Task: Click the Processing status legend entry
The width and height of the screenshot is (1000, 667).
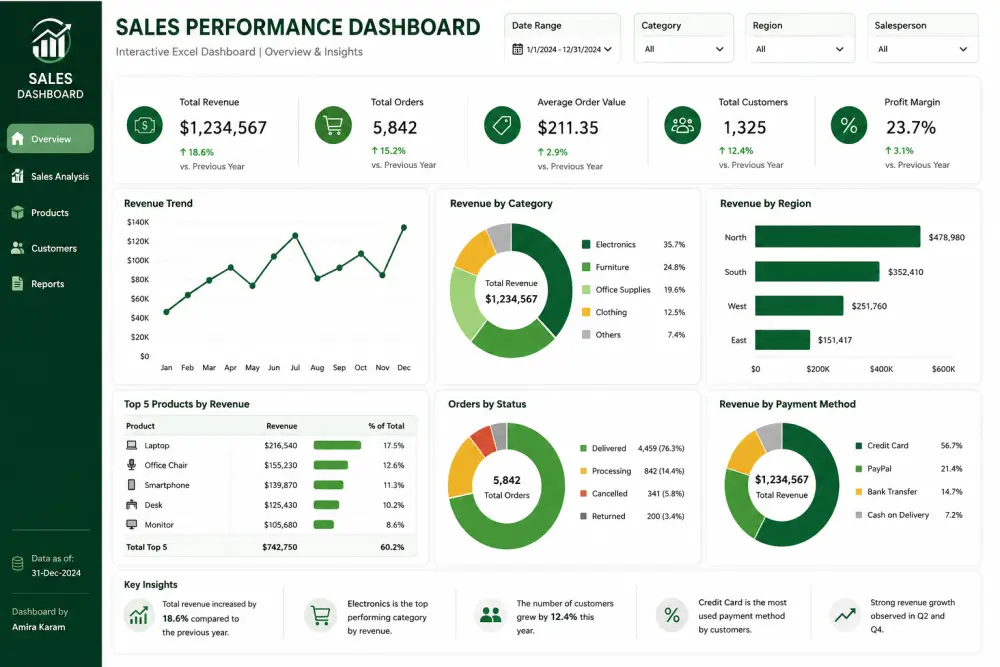Action: pos(631,471)
